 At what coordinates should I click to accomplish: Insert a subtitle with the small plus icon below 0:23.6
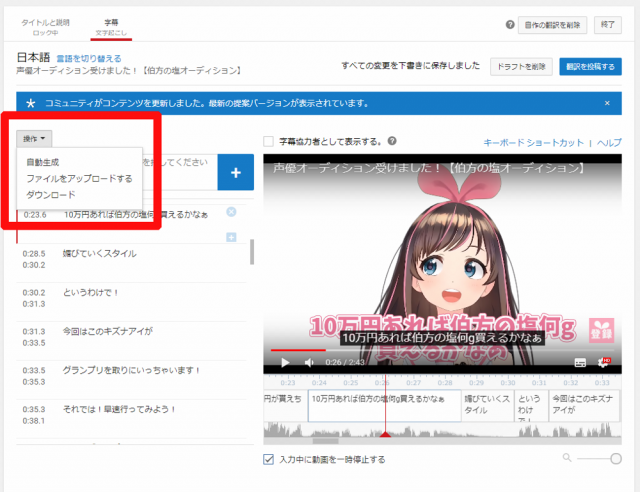coord(231,237)
